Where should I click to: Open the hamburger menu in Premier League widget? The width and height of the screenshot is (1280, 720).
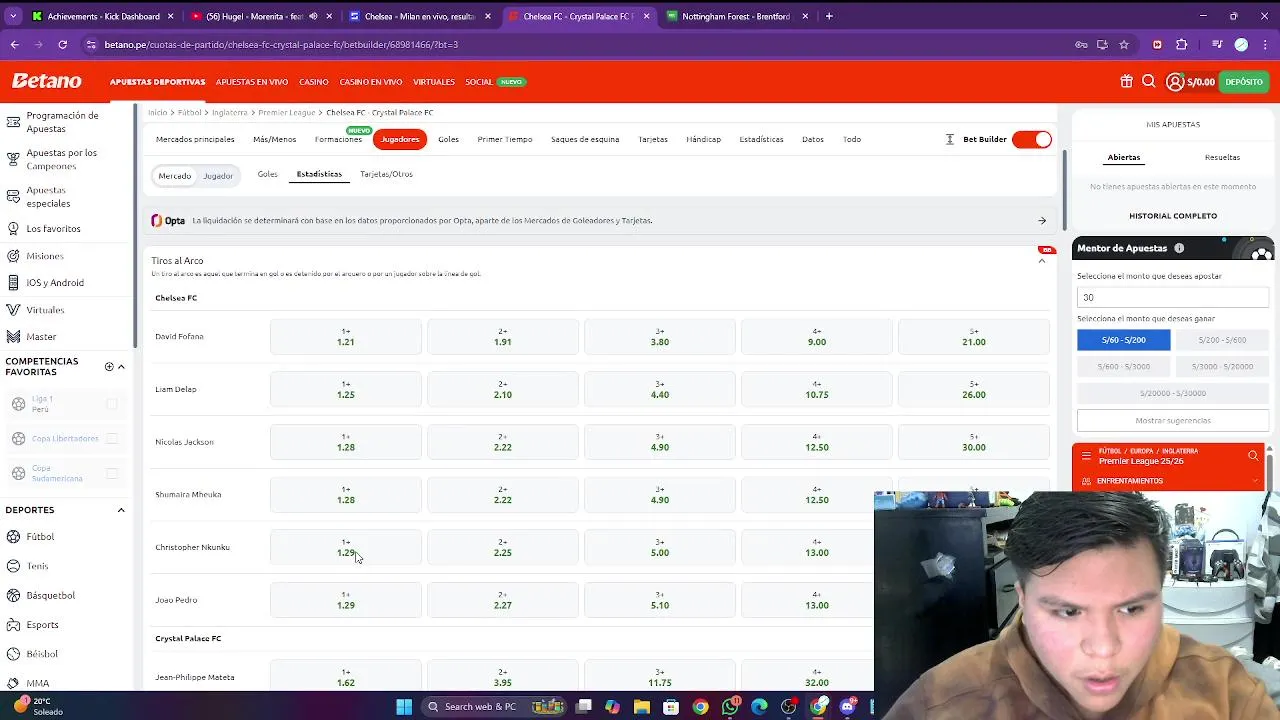[1086, 456]
